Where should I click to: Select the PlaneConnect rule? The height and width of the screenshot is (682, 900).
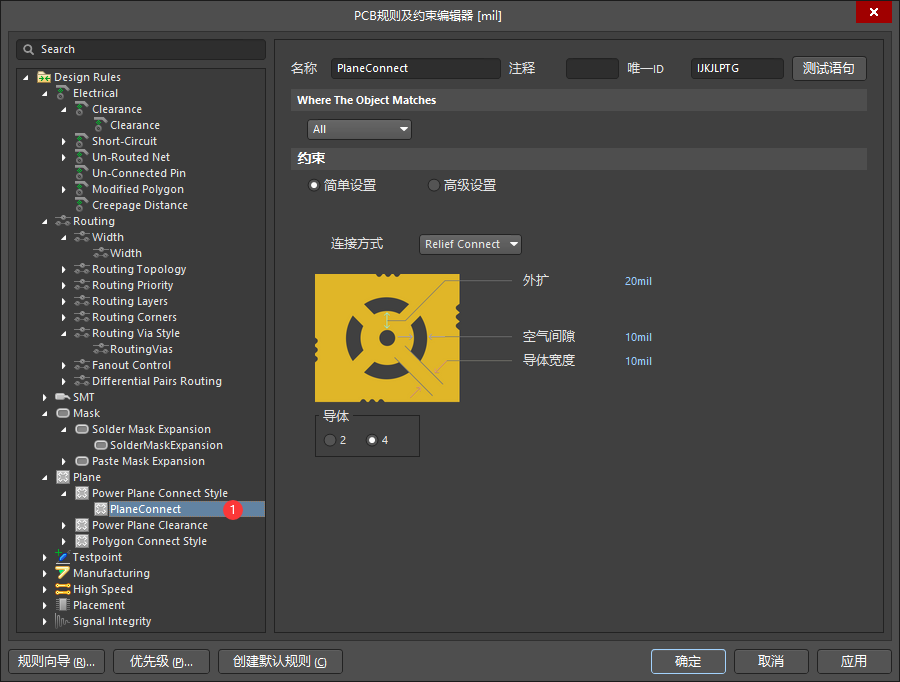(x=145, y=509)
